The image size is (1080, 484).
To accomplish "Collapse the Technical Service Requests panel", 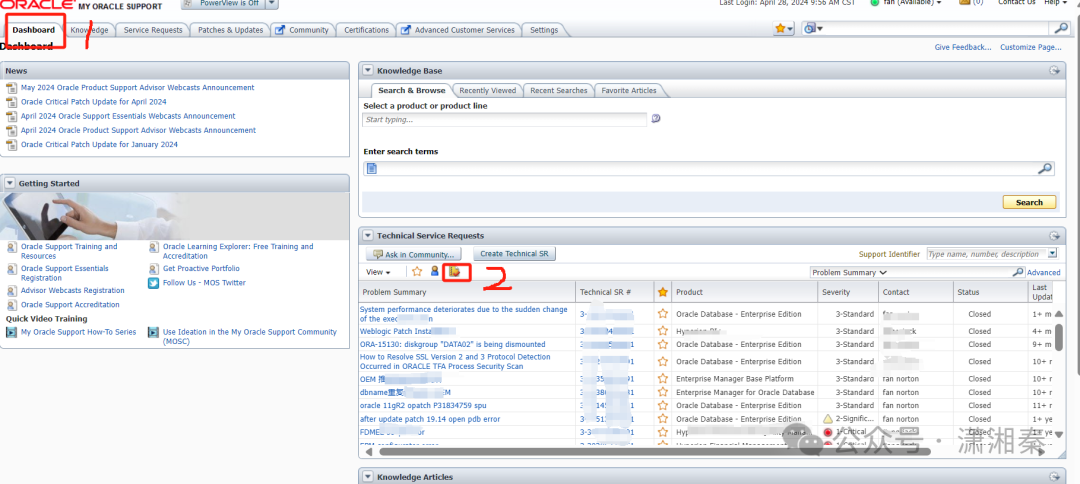I will pyautogui.click(x=368, y=235).
